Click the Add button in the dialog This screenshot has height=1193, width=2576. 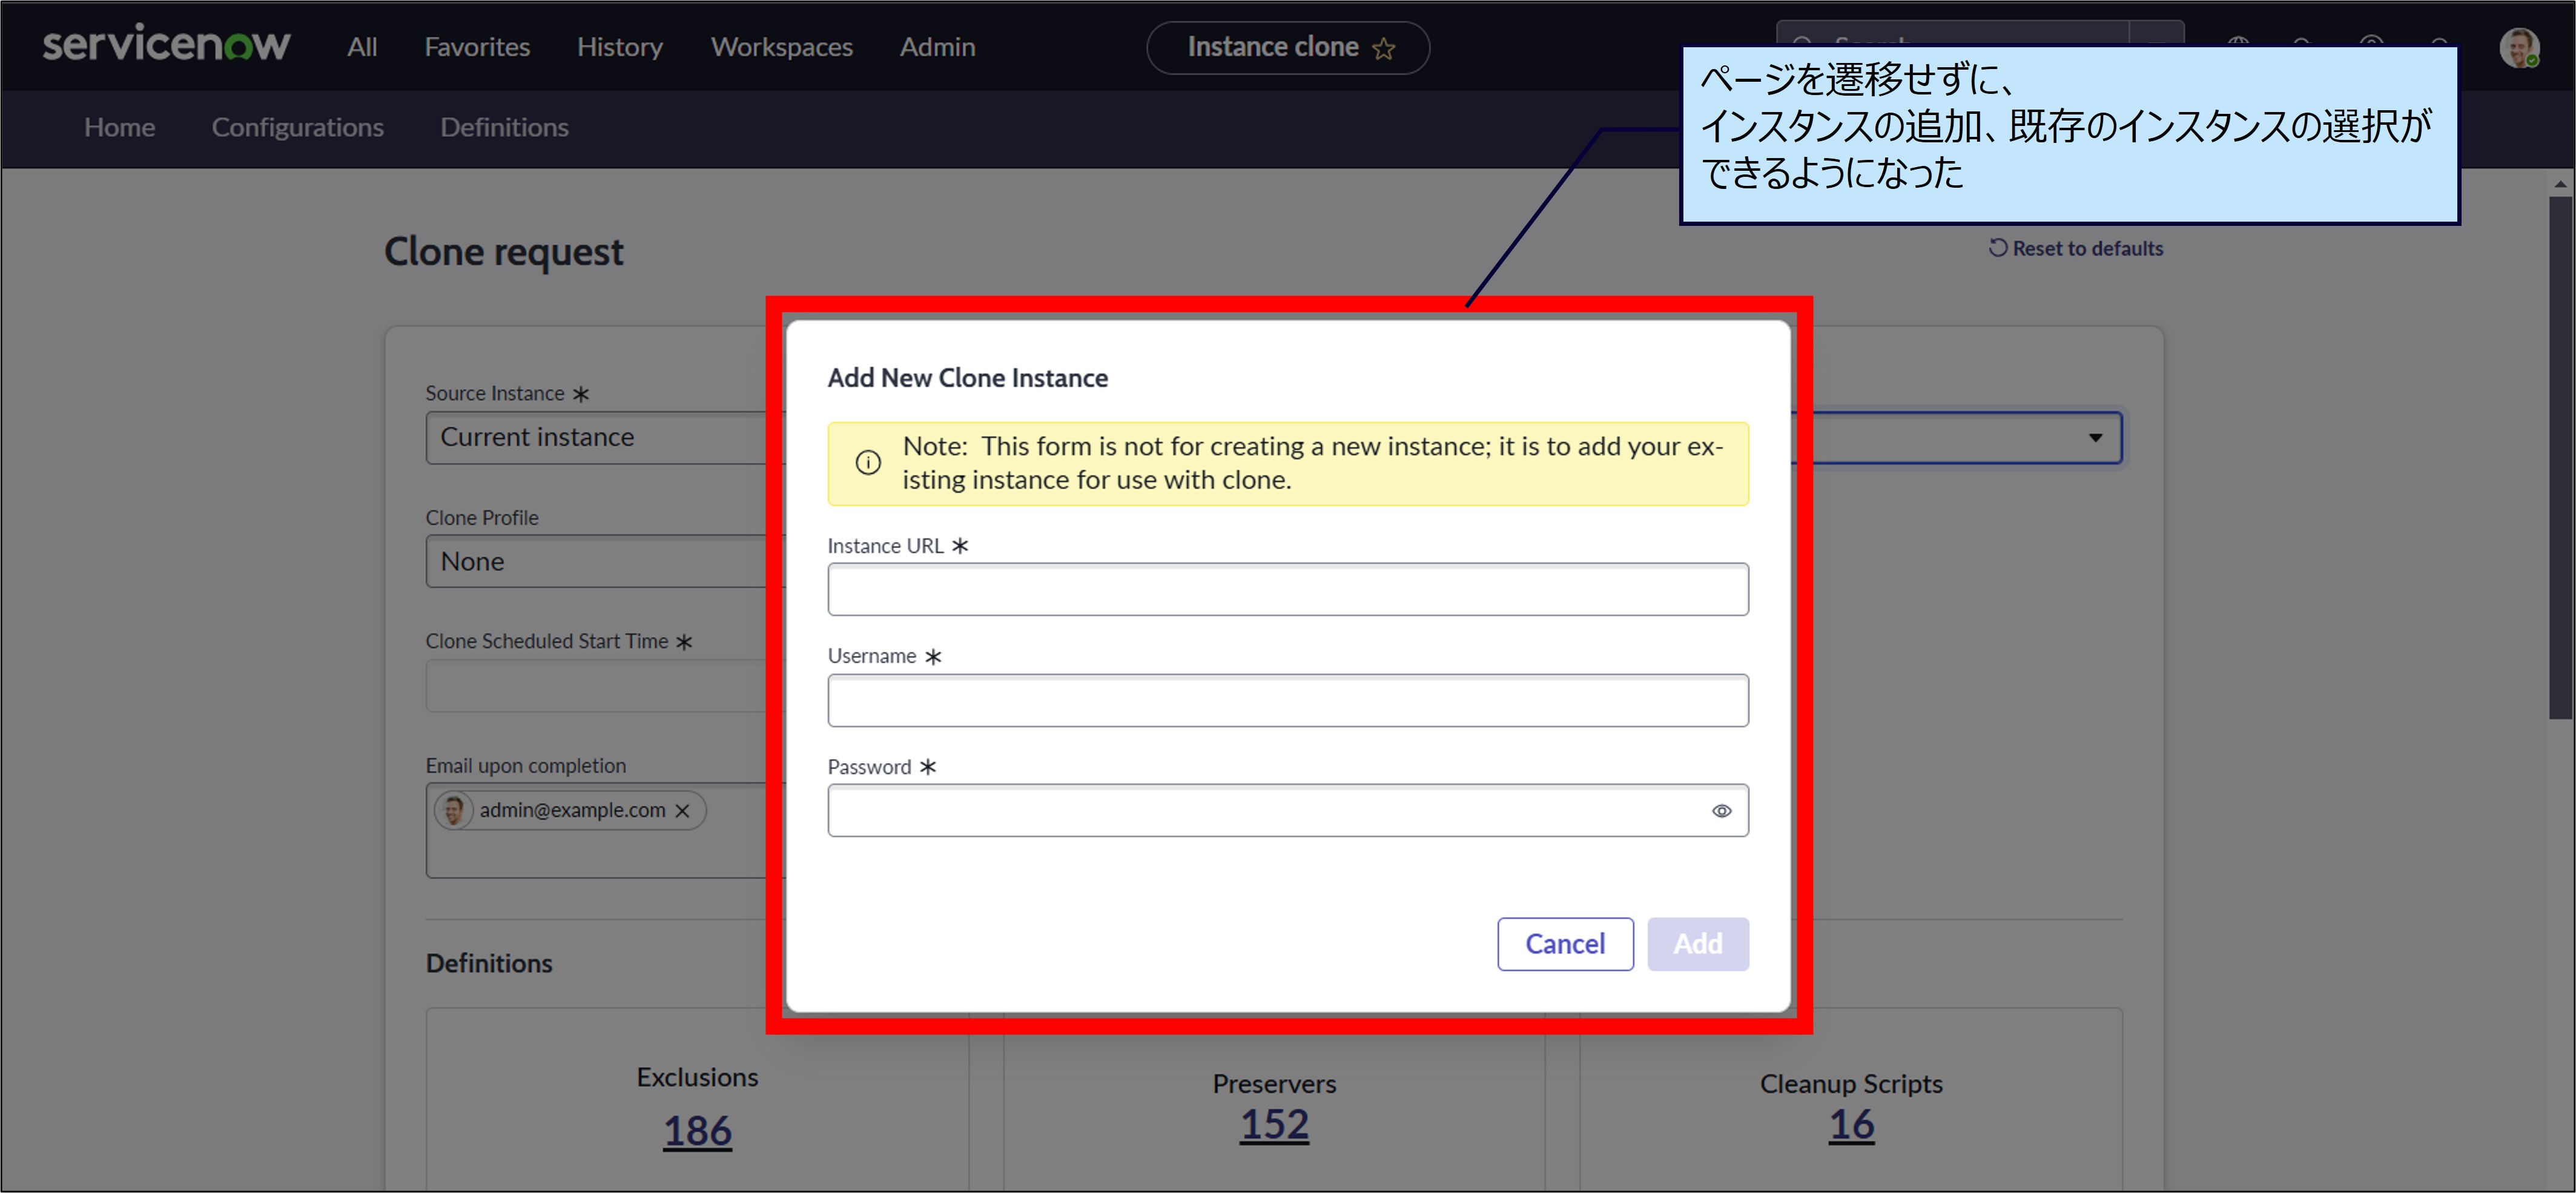1697,943
